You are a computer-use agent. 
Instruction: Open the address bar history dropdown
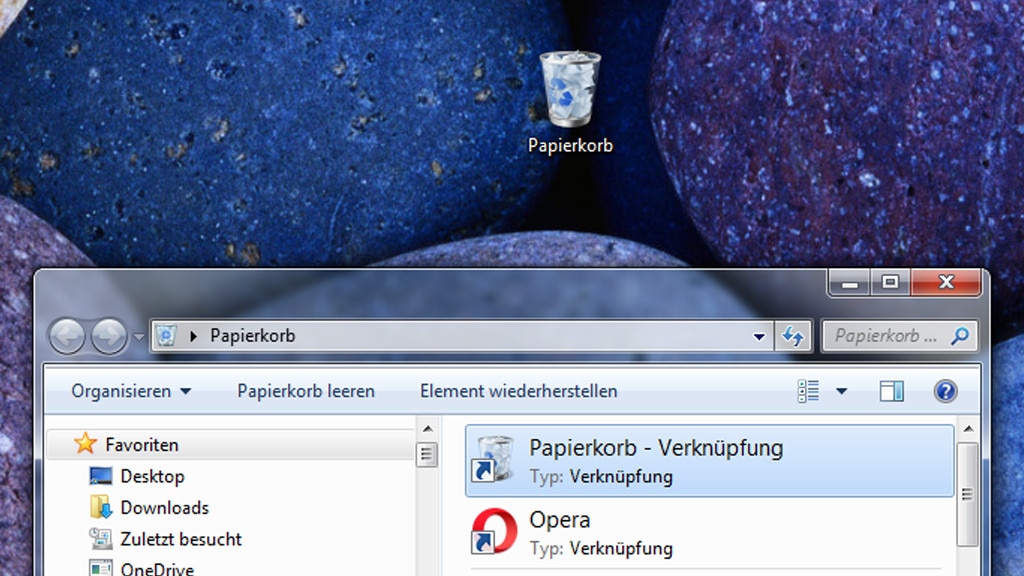(759, 337)
